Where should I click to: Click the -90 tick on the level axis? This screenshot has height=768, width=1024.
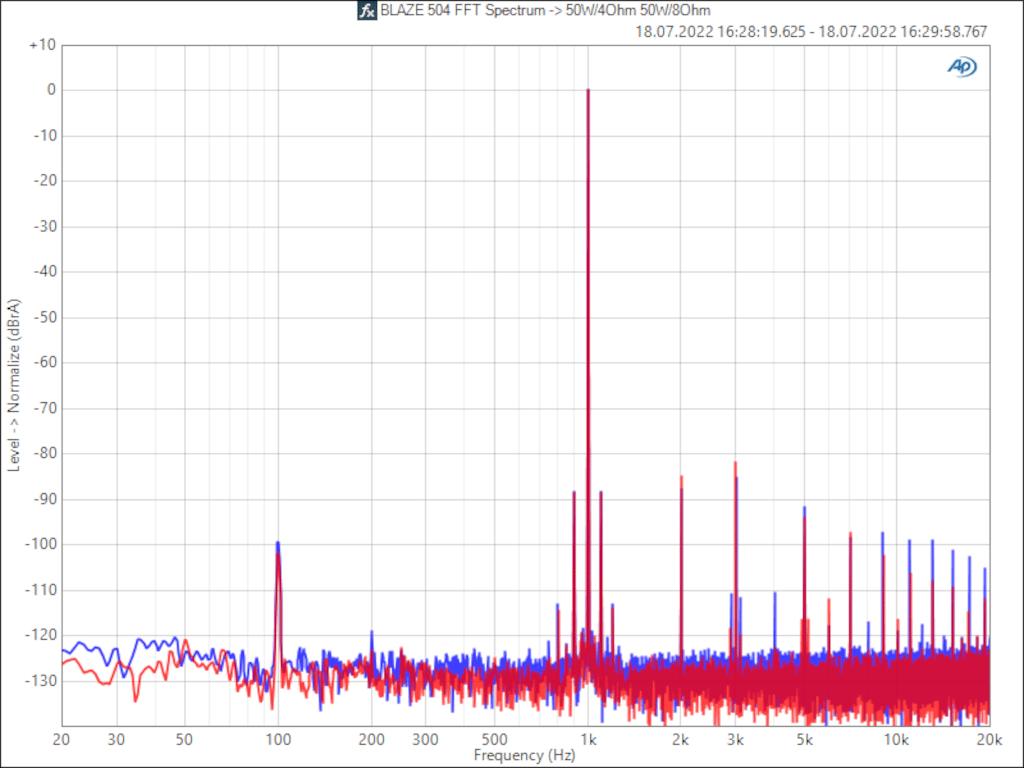click(45, 499)
